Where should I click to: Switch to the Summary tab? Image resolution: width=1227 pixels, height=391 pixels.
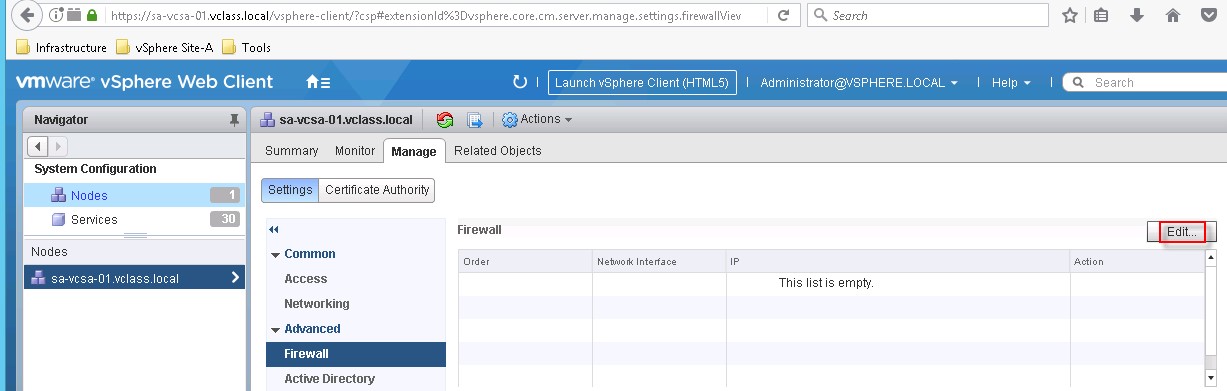click(x=291, y=151)
